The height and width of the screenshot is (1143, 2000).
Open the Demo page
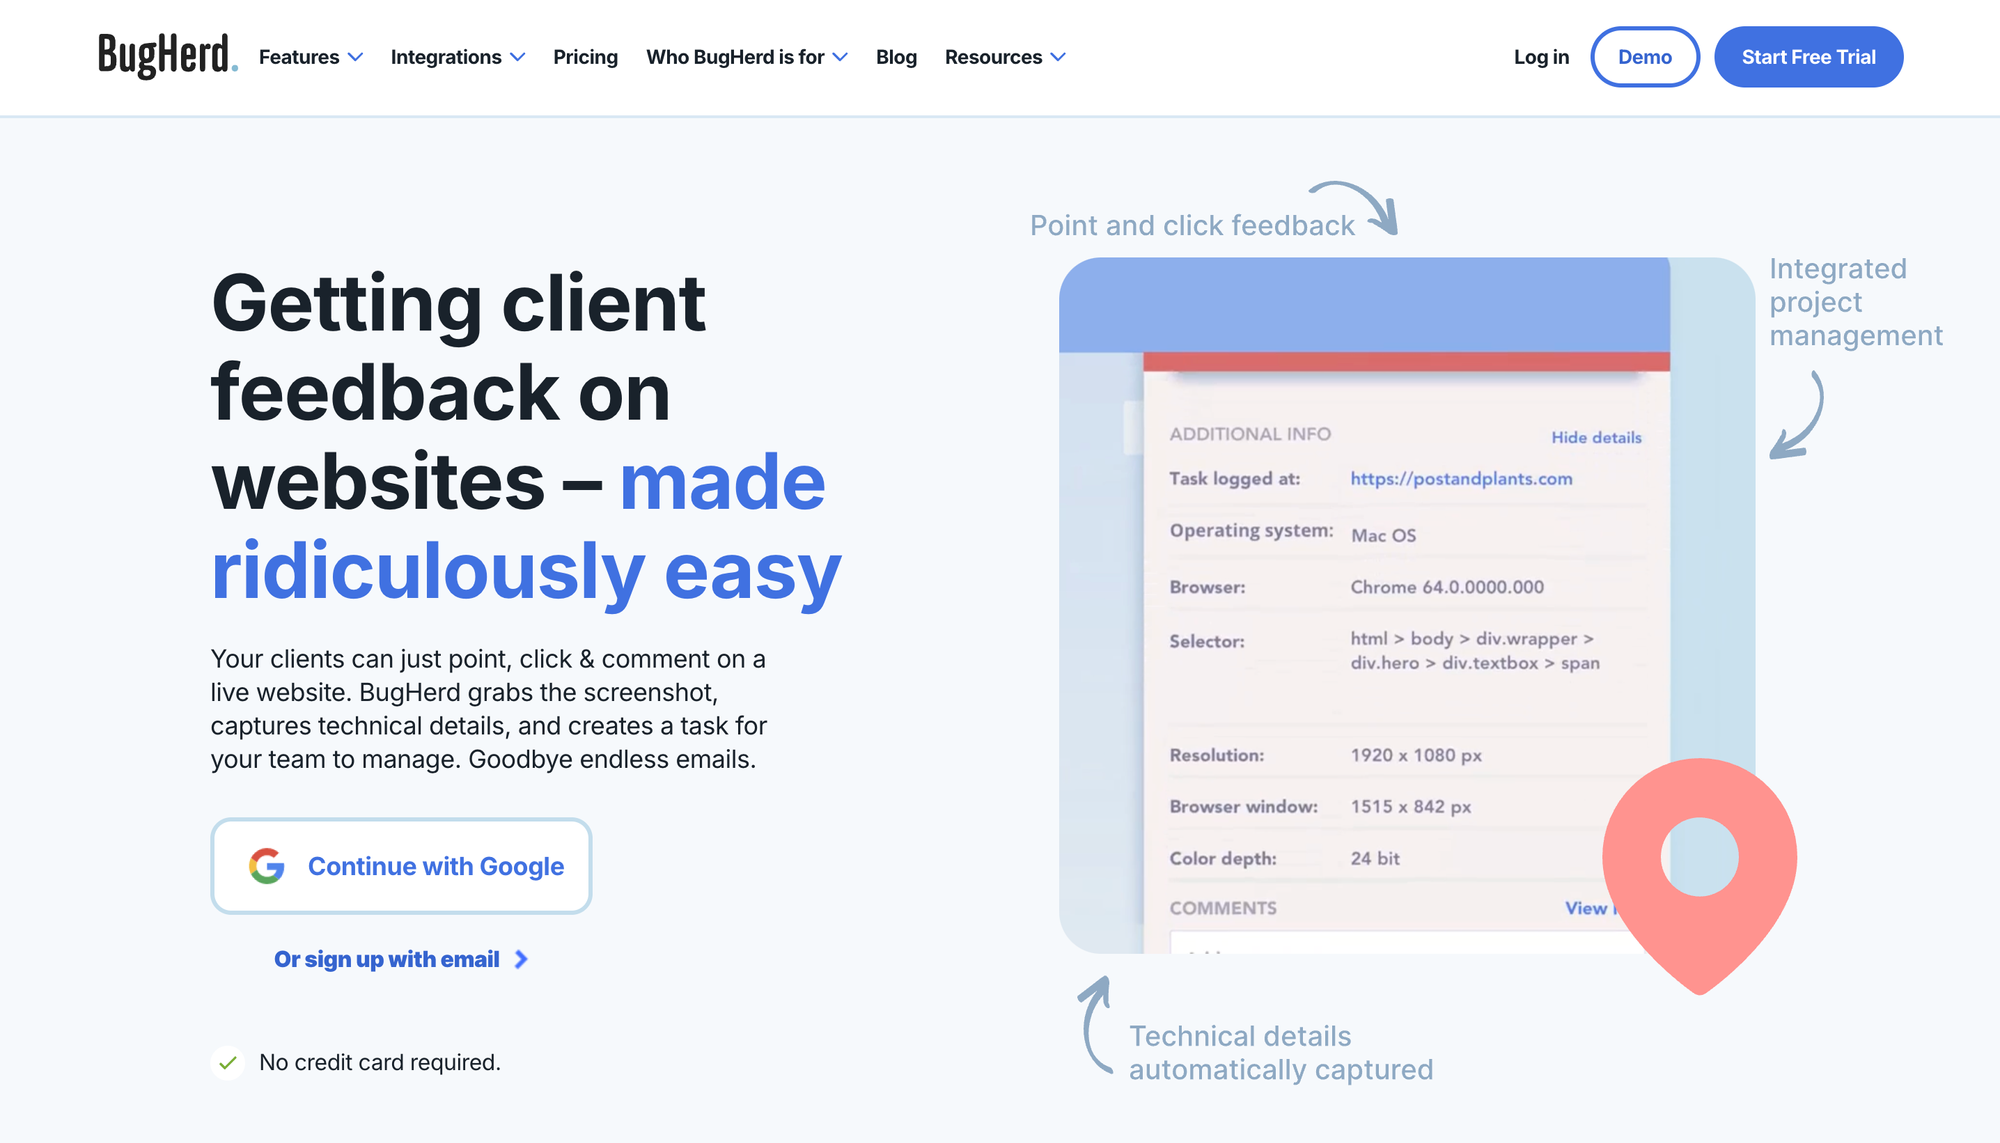(1645, 57)
